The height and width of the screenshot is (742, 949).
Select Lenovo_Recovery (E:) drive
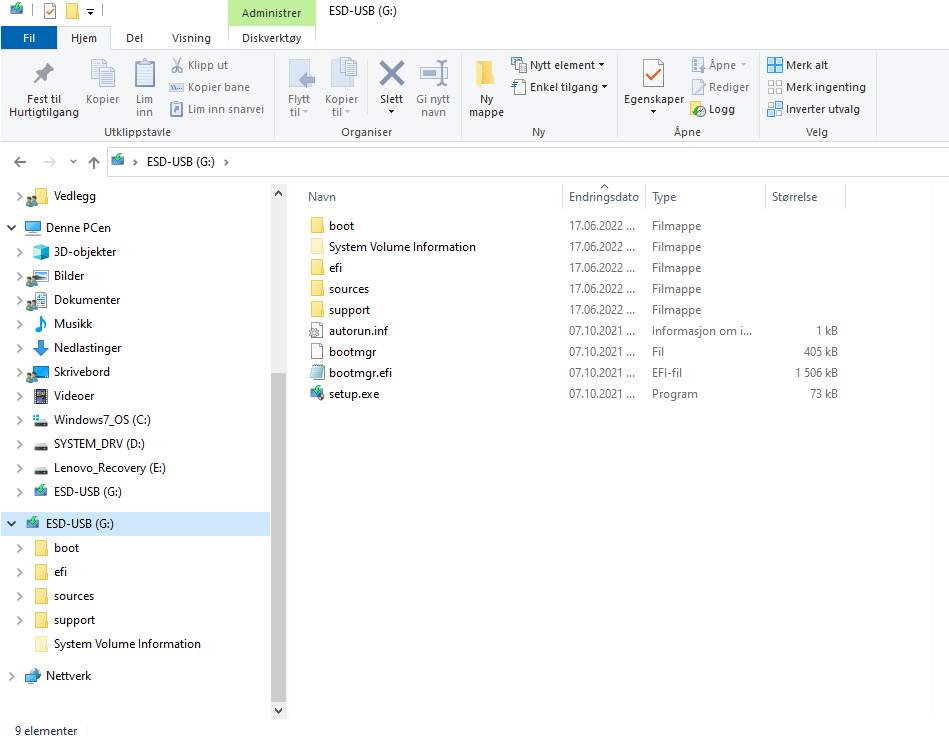tap(109, 468)
